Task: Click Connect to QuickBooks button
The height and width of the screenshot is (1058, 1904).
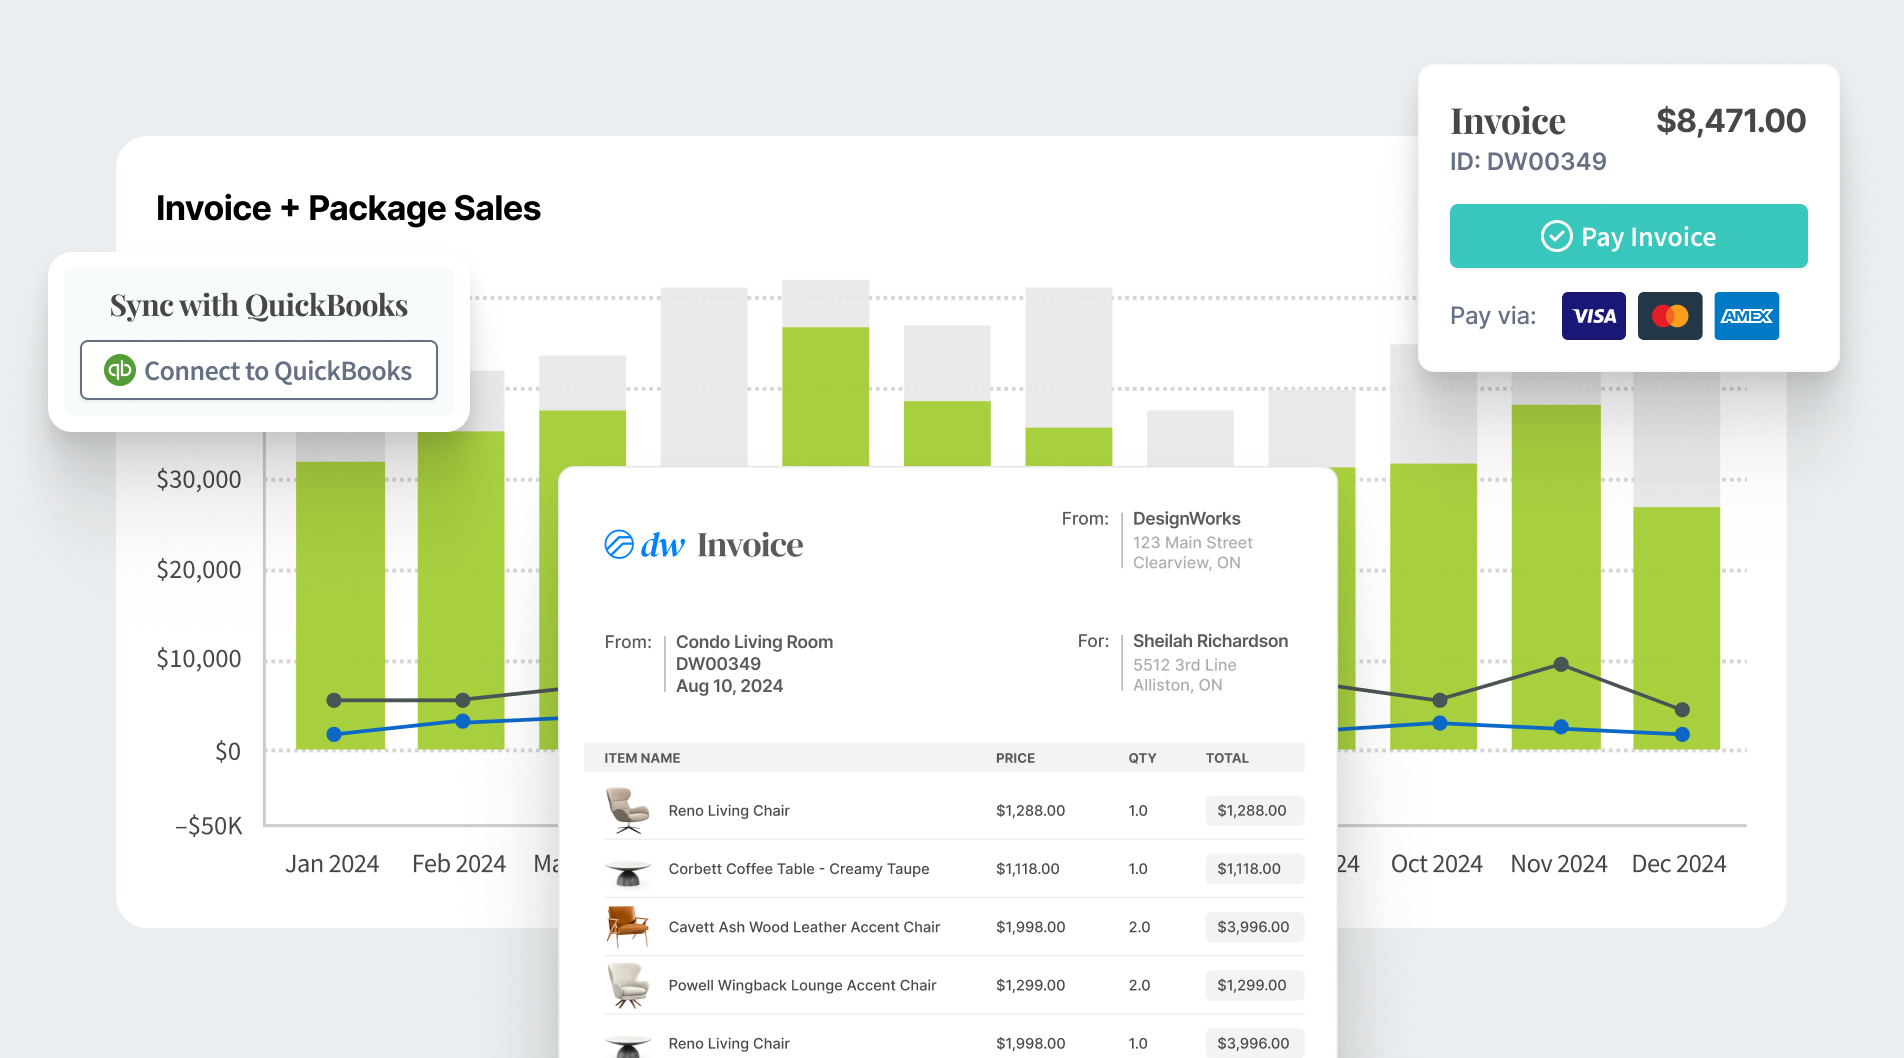Action: click(259, 371)
